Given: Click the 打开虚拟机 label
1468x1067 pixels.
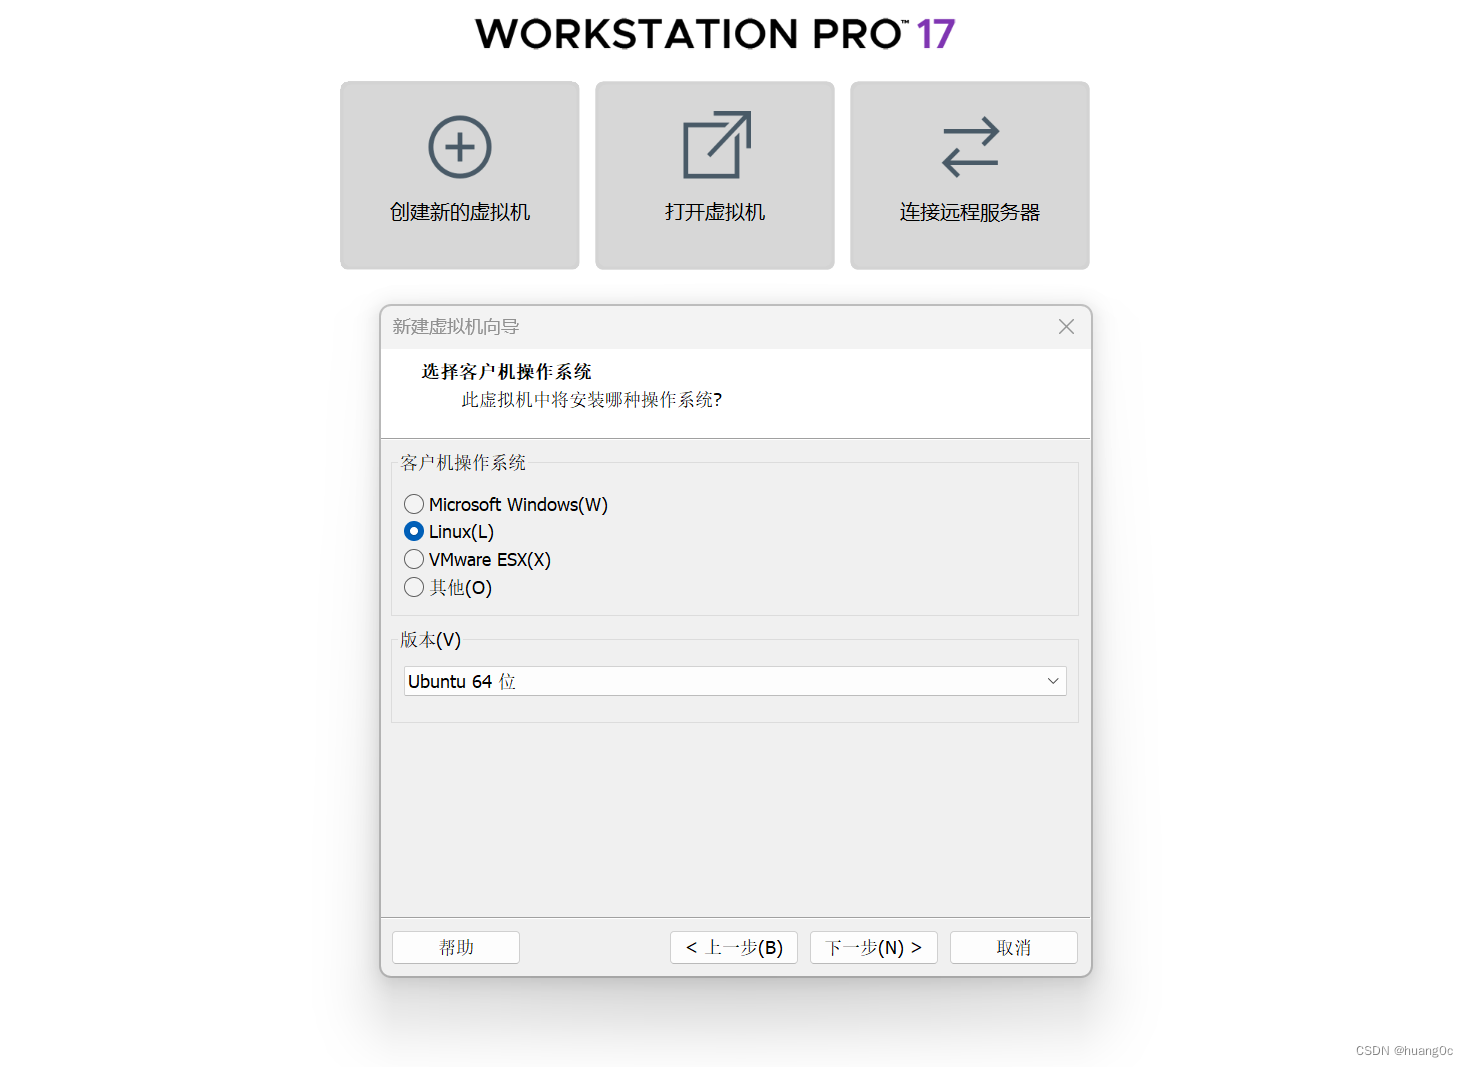Looking at the screenshot, I should tap(715, 212).
